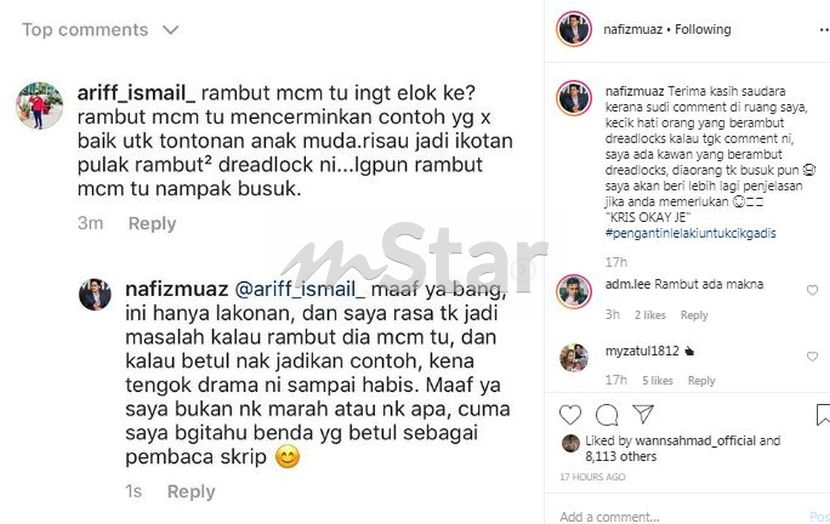Screen dimensions: 830x524
Task: Reply to nafizmuaz's comment reply
Action: (191, 492)
